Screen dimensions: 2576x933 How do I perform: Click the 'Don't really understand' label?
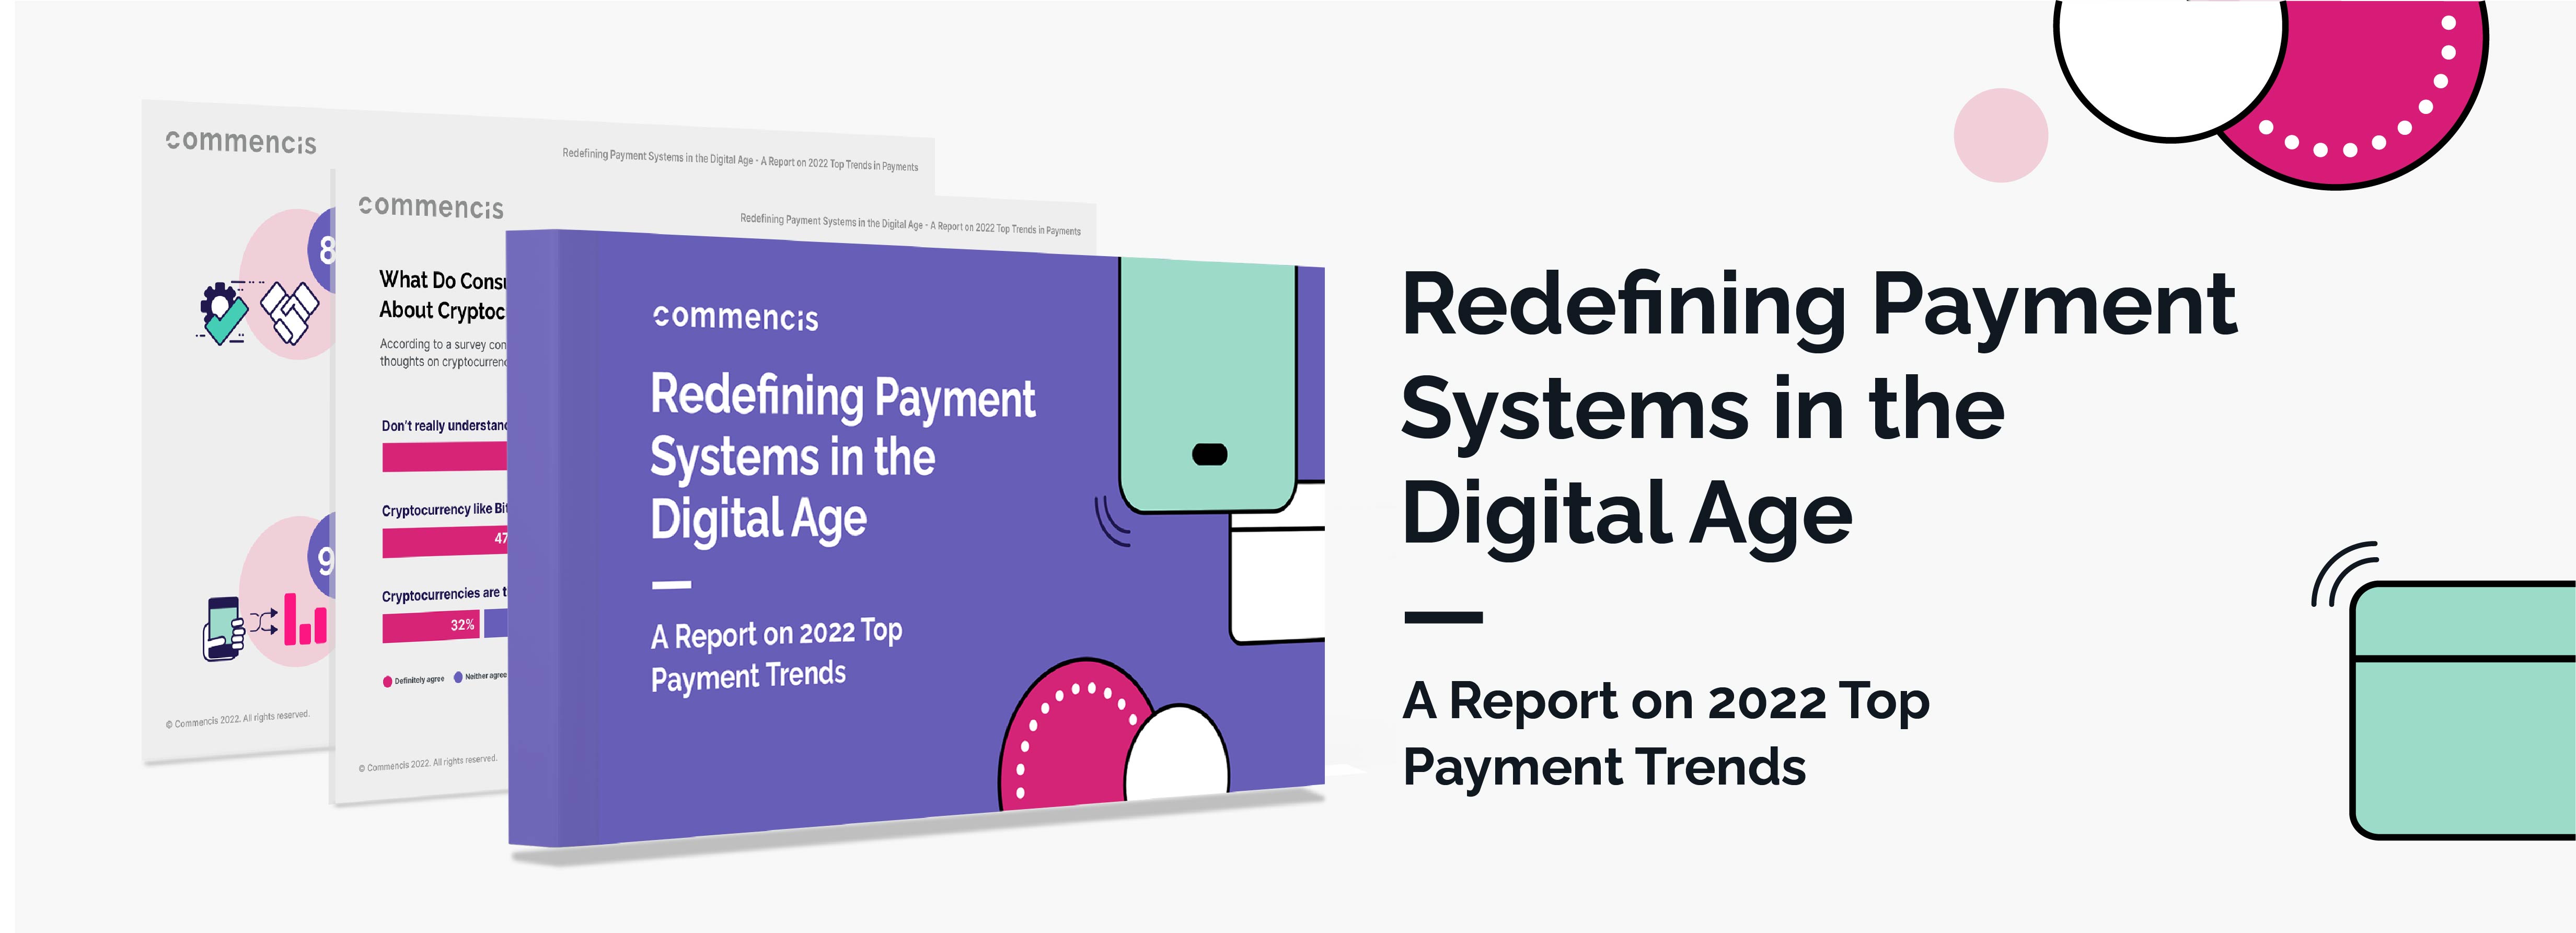point(444,425)
